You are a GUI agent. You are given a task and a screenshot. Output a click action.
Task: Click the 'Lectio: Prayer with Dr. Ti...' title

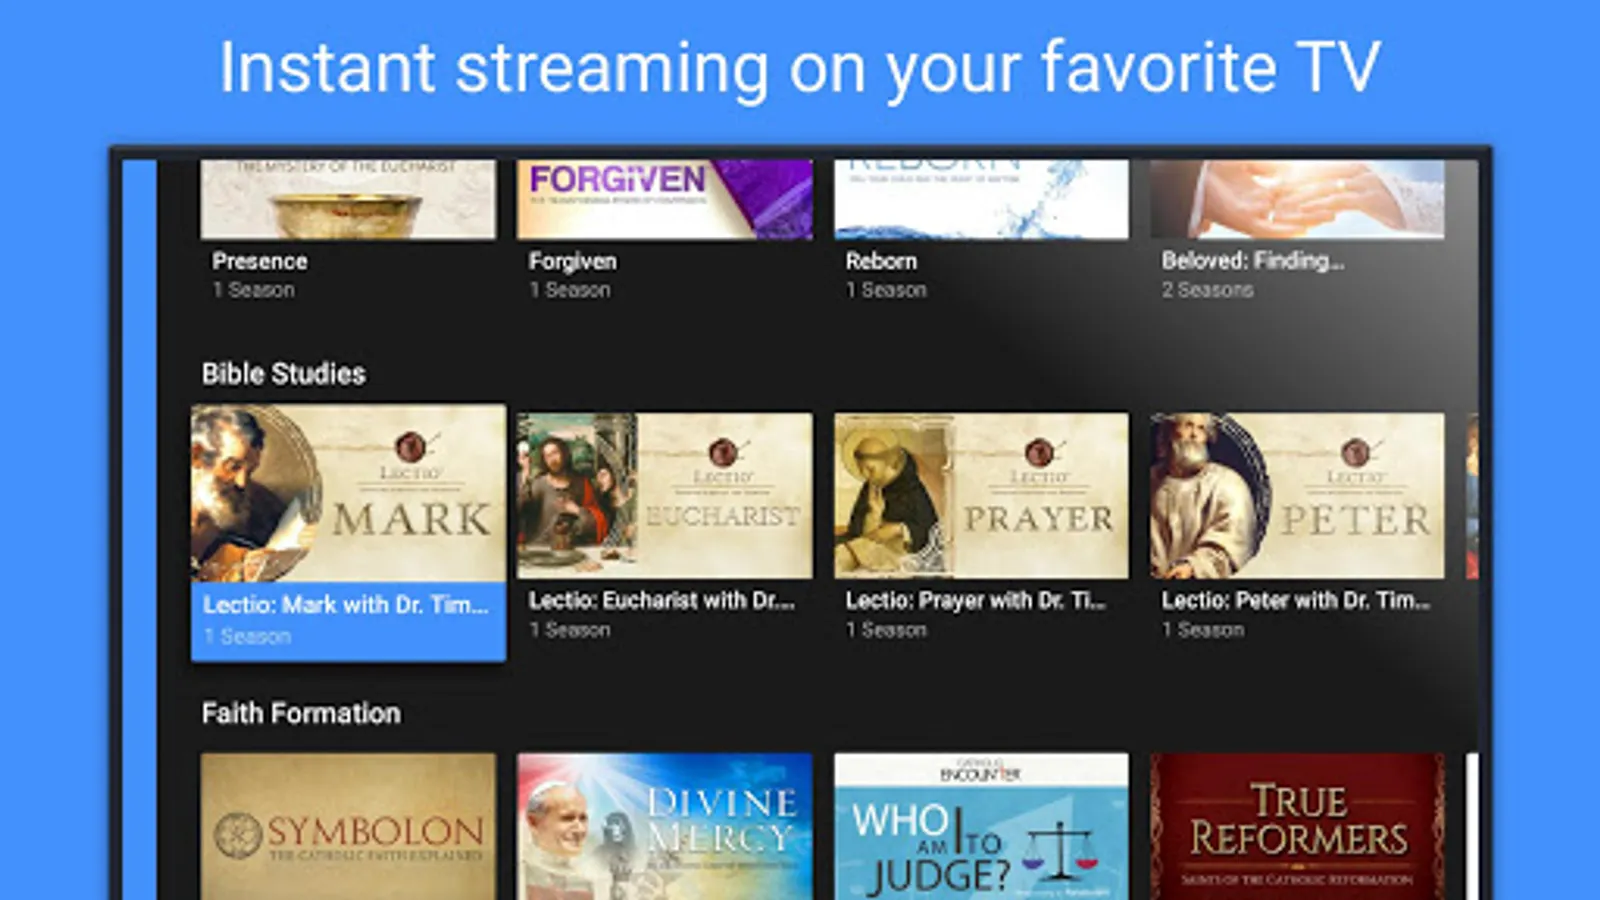(x=976, y=600)
